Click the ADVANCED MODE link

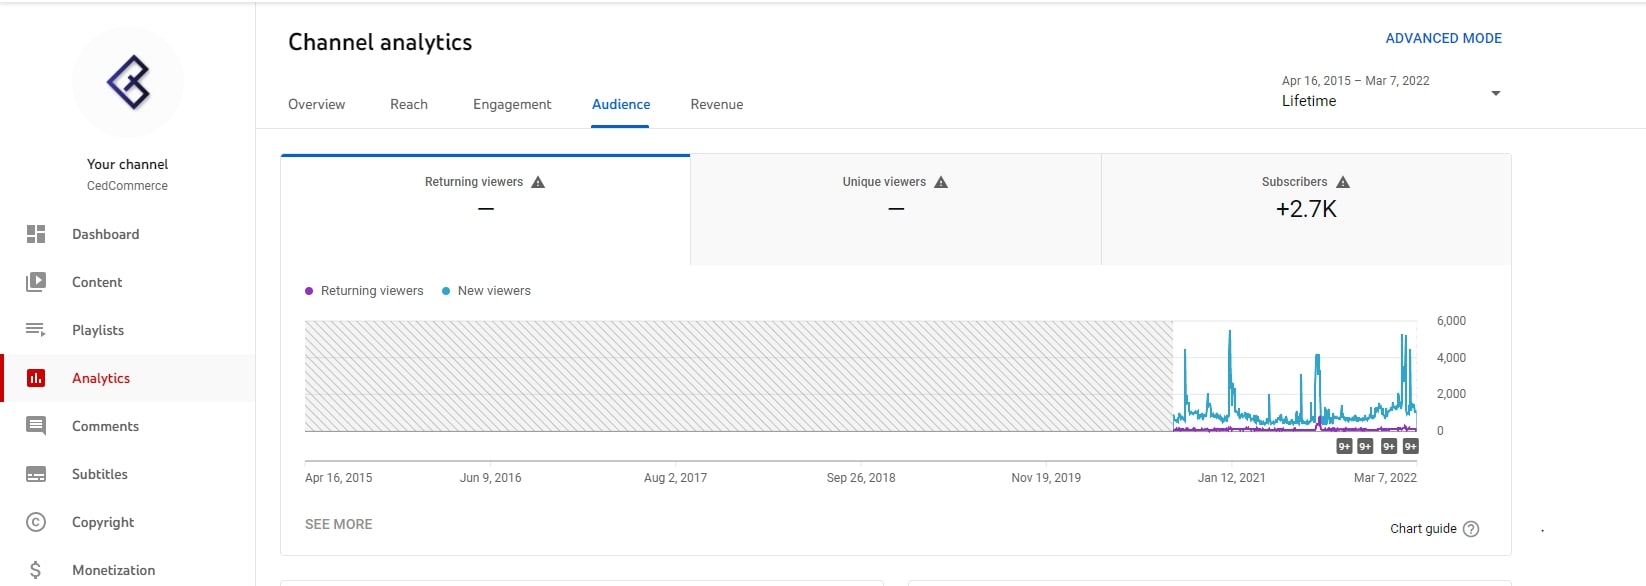(x=1444, y=38)
